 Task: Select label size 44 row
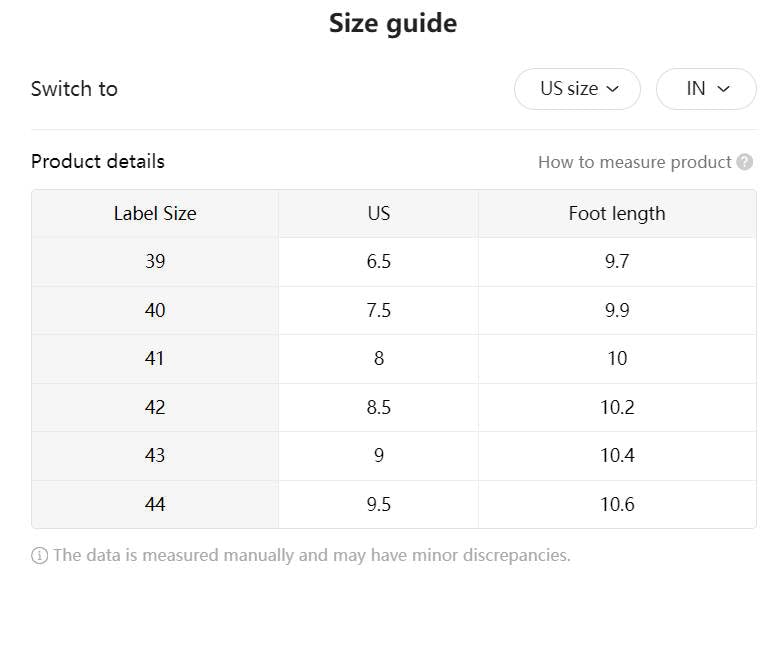[x=155, y=504]
